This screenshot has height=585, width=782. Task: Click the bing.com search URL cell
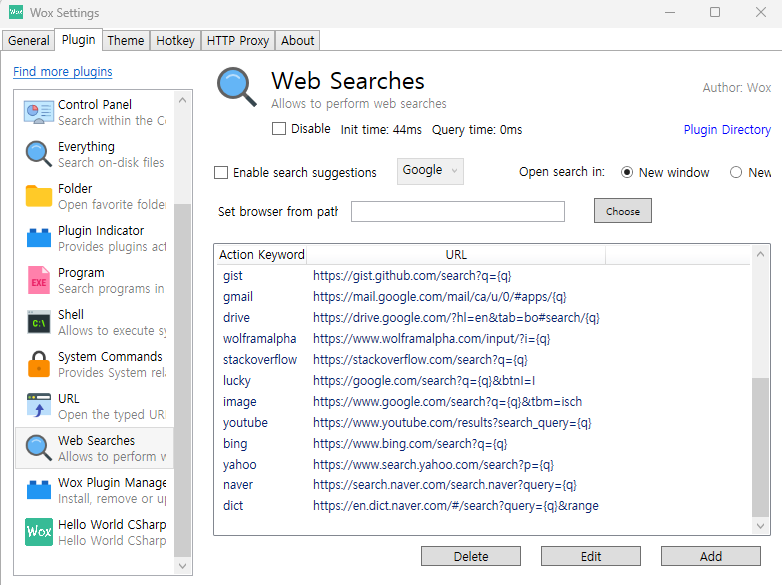click(410, 443)
